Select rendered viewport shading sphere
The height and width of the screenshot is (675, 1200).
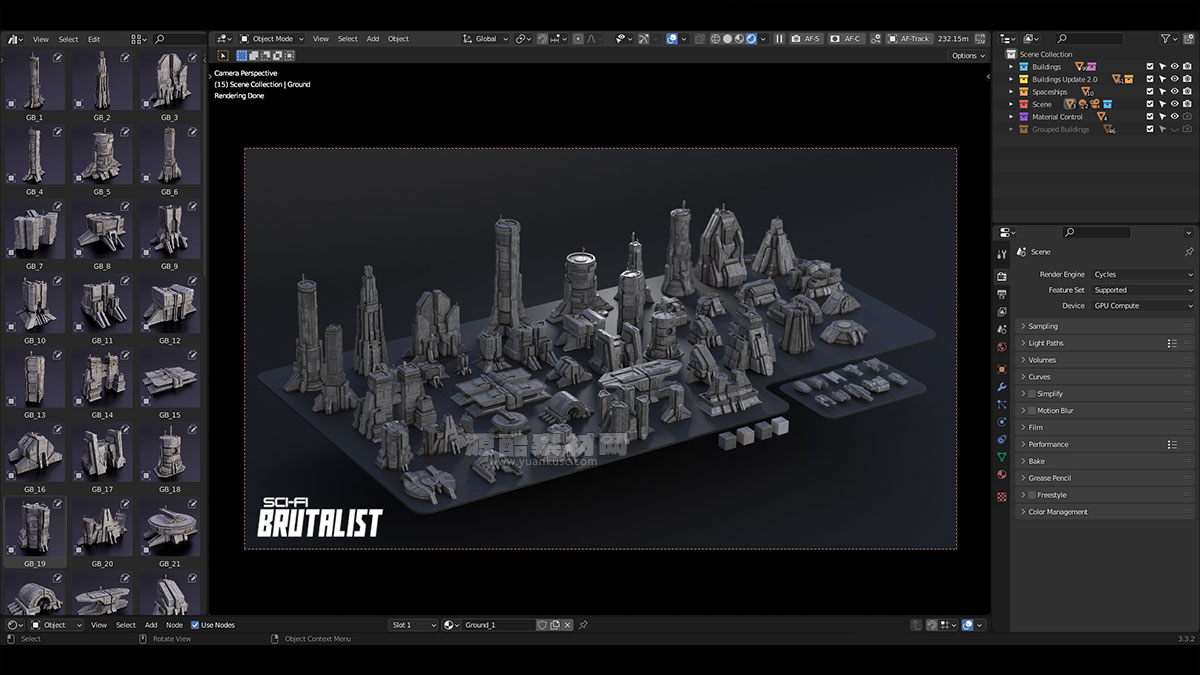tap(750, 38)
